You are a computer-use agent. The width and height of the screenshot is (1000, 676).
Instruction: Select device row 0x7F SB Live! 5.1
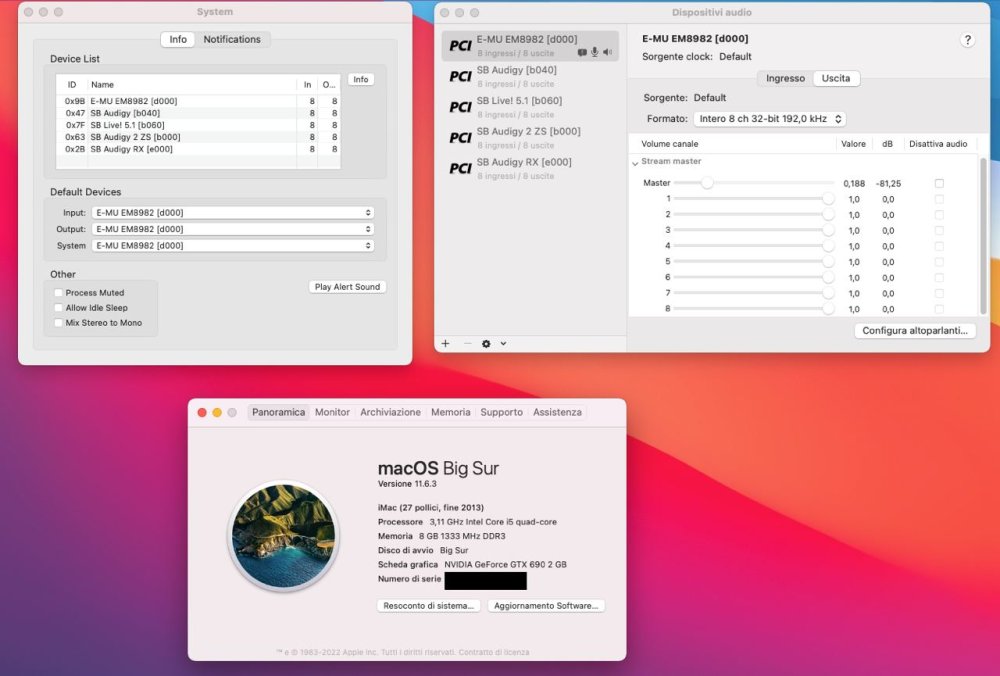(x=198, y=125)
